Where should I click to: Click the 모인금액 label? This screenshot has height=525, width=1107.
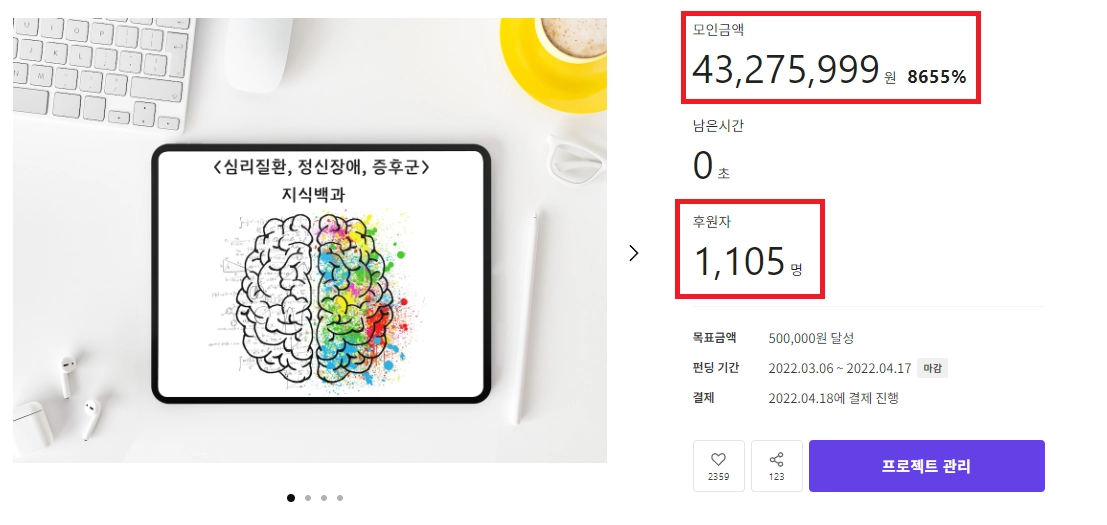click(x=715, y=30)
